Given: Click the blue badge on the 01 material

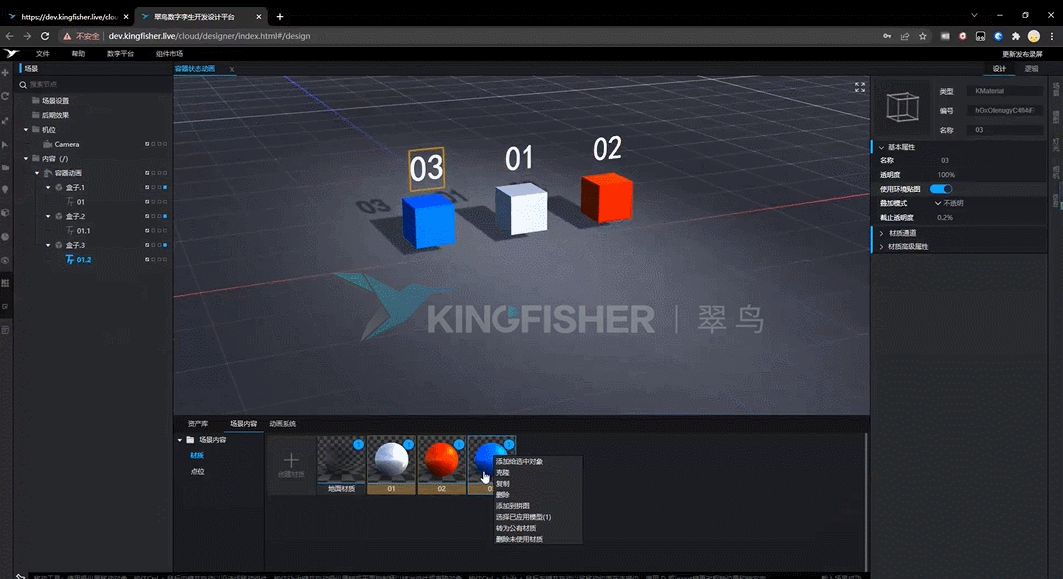Looking at the screenshot, I should pyautogui.click(x=408, y=445).
